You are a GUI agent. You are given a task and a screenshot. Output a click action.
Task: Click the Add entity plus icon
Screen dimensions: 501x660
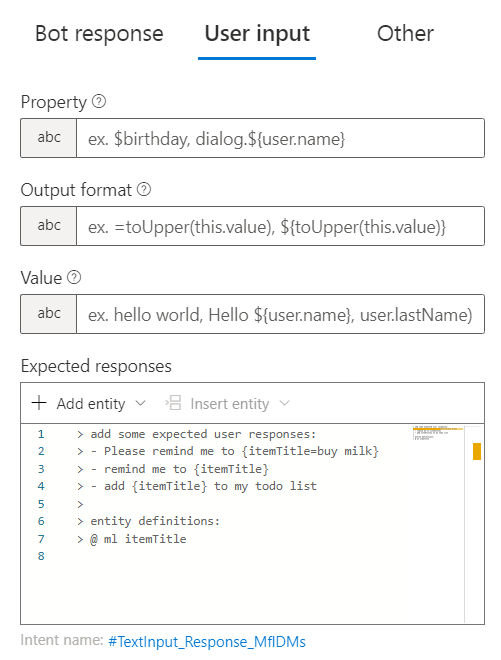point(39,403)
